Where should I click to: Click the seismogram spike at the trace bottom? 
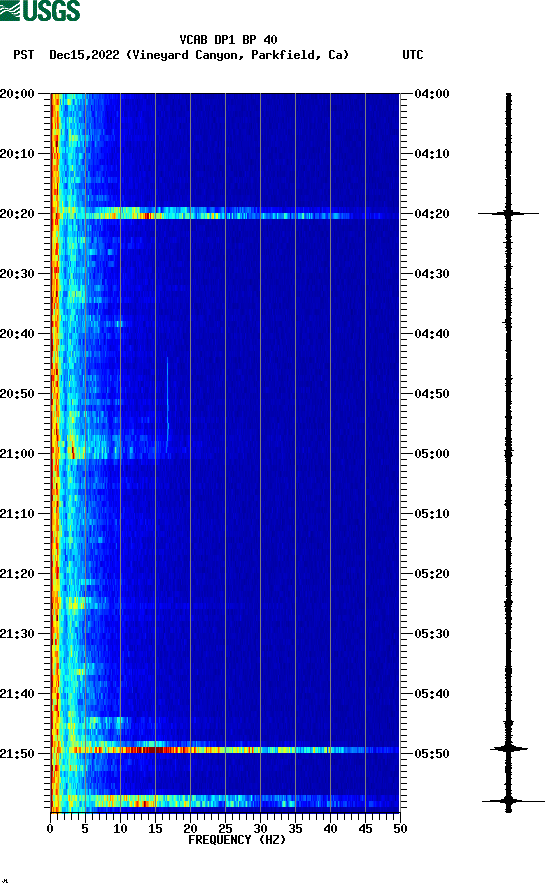point(512,801)
